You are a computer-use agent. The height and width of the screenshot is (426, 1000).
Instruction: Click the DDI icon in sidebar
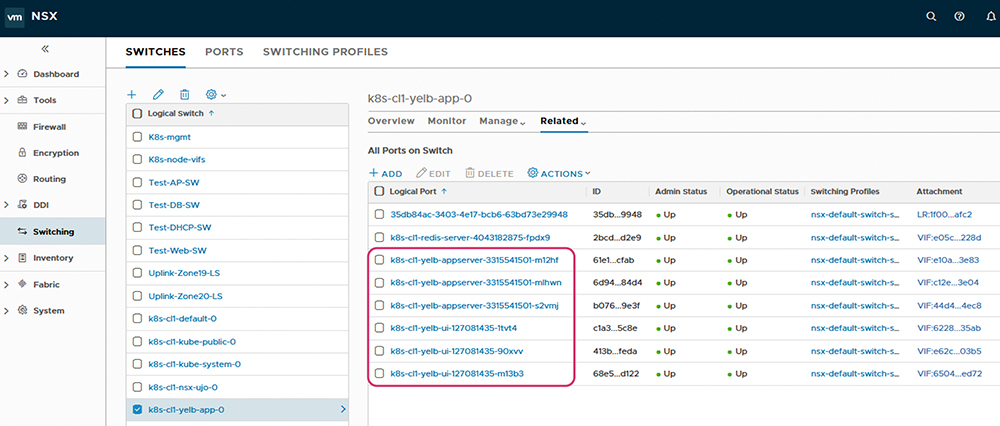tap(22, 205)
